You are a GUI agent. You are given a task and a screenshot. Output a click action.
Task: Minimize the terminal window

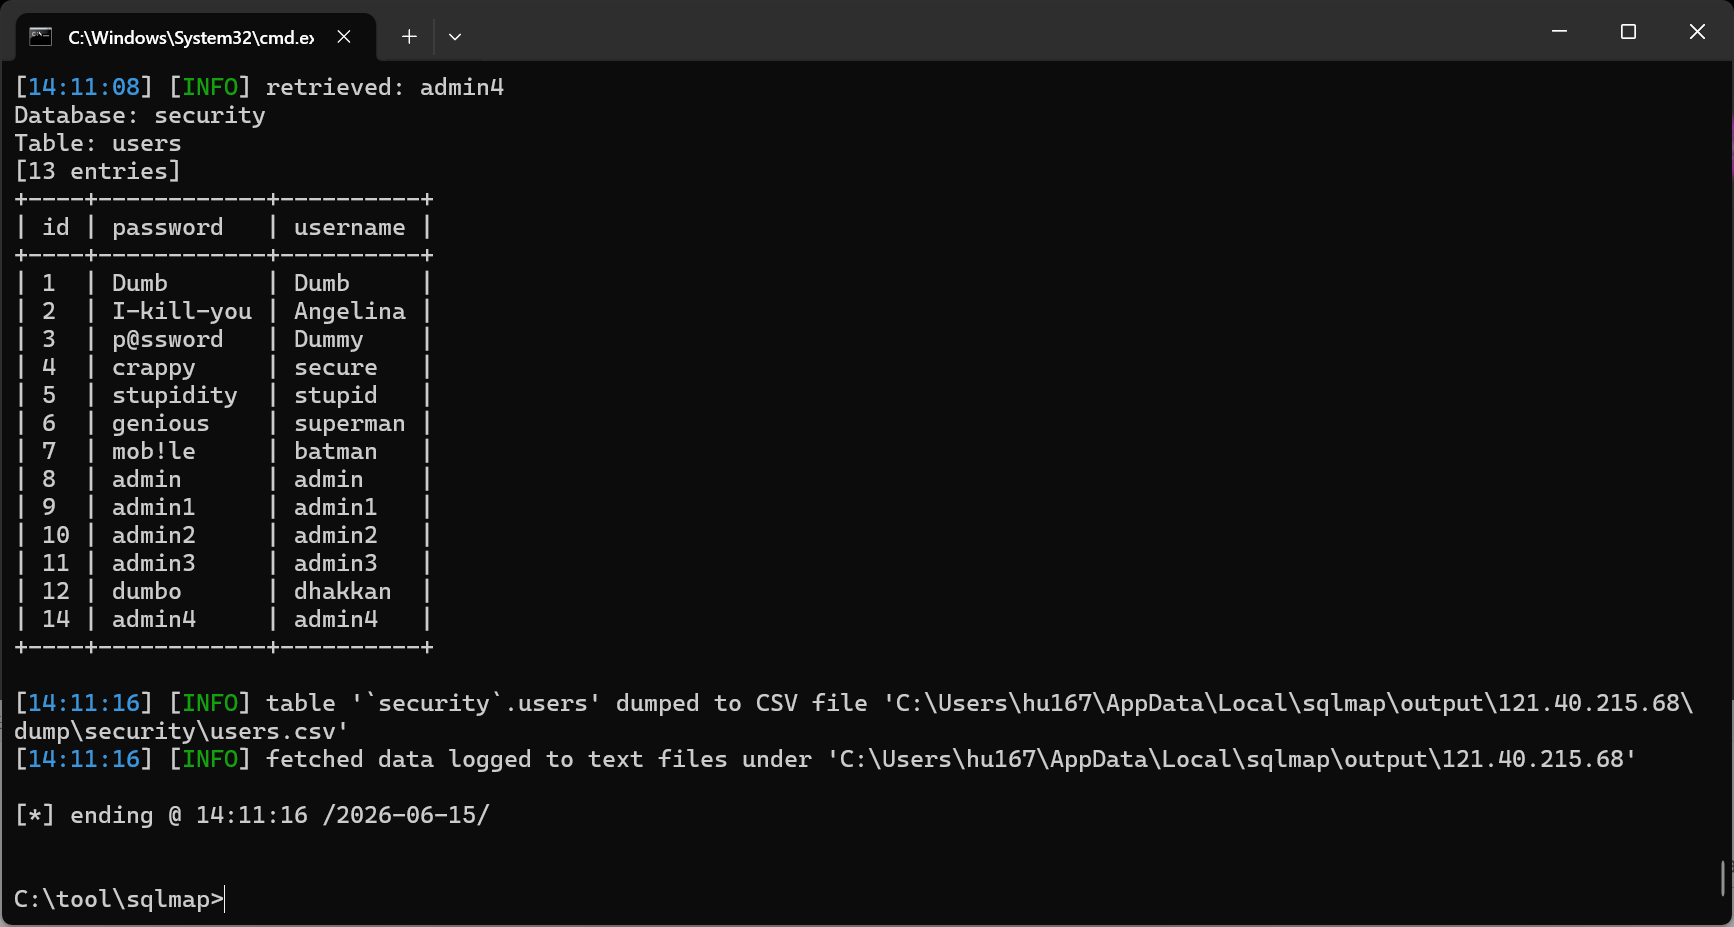pyautogui.click(x=1559, y=32)
